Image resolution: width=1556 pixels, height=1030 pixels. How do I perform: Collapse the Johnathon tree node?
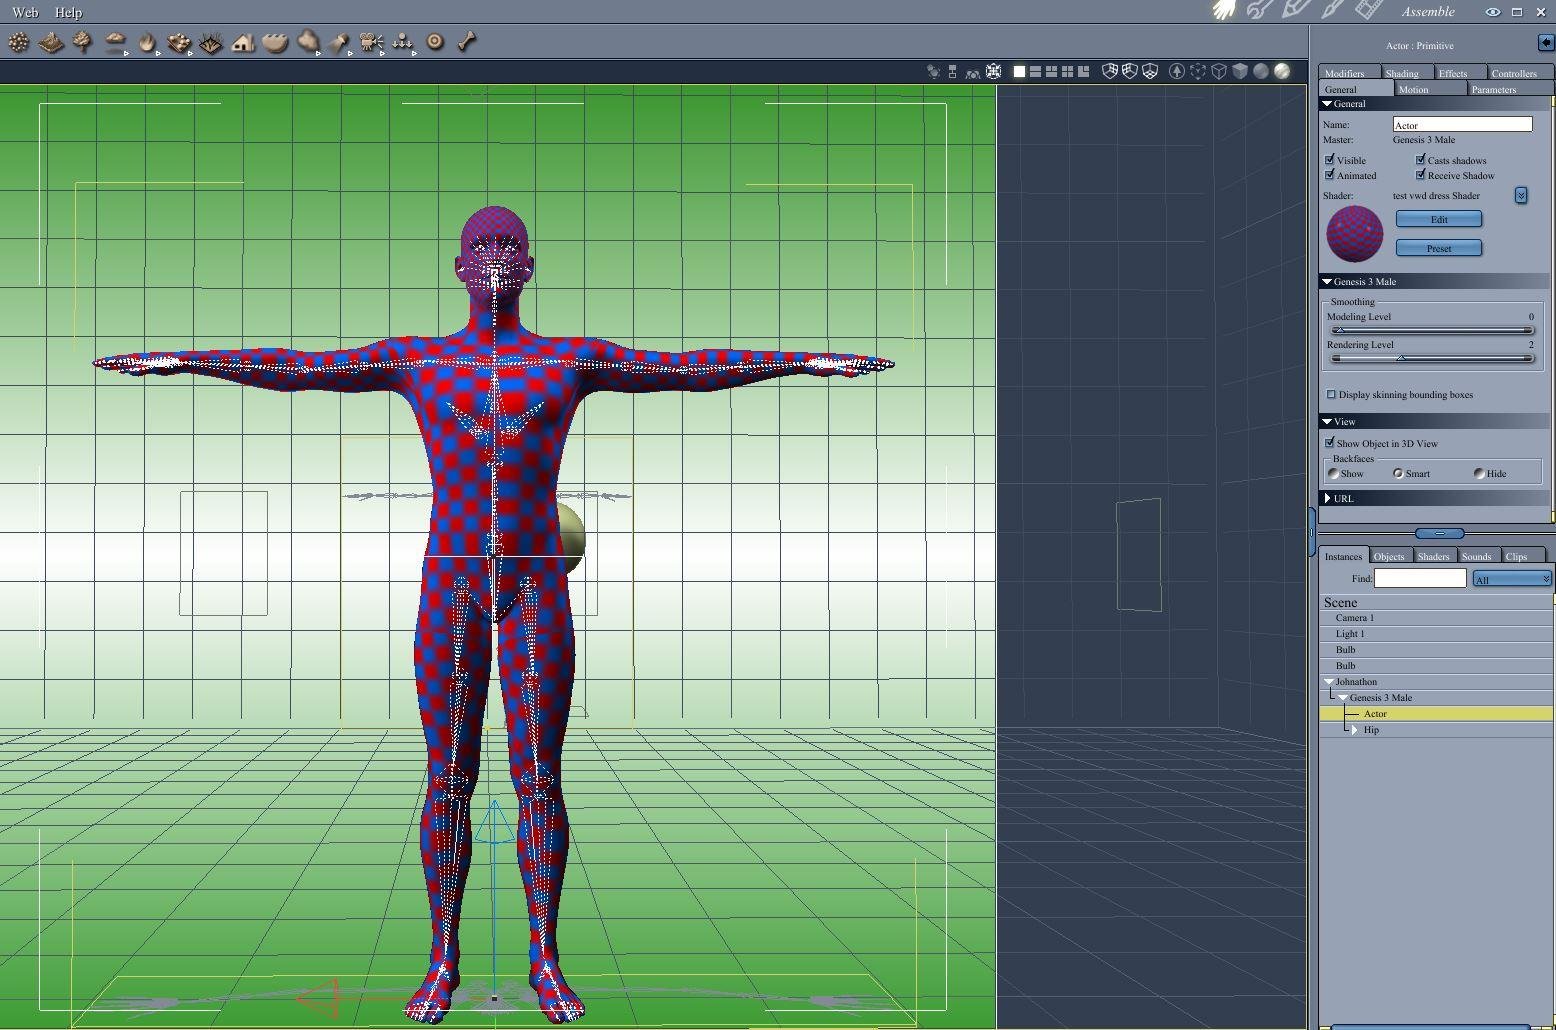pos(1329,682)
